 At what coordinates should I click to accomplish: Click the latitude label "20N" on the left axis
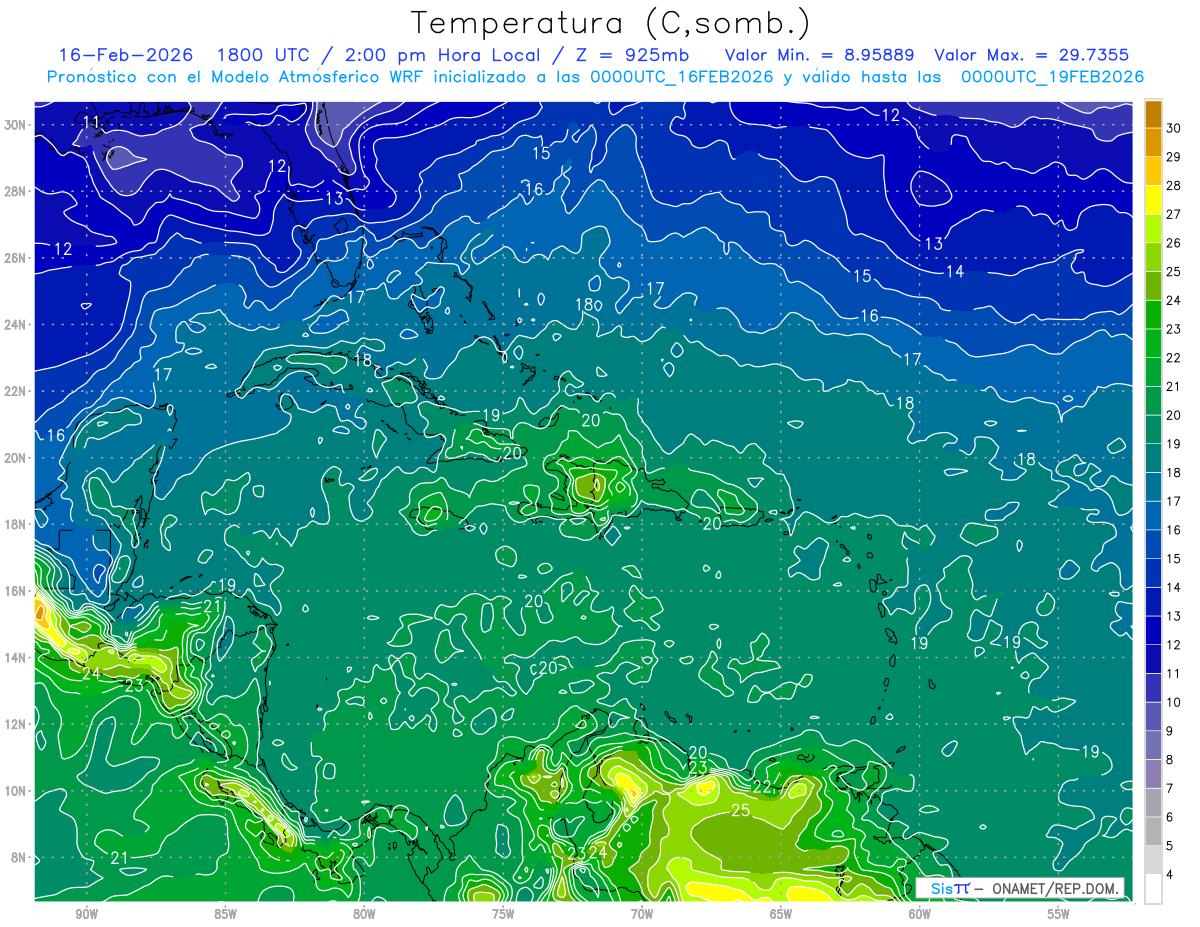pyautogui.click(x=15, y=458)
